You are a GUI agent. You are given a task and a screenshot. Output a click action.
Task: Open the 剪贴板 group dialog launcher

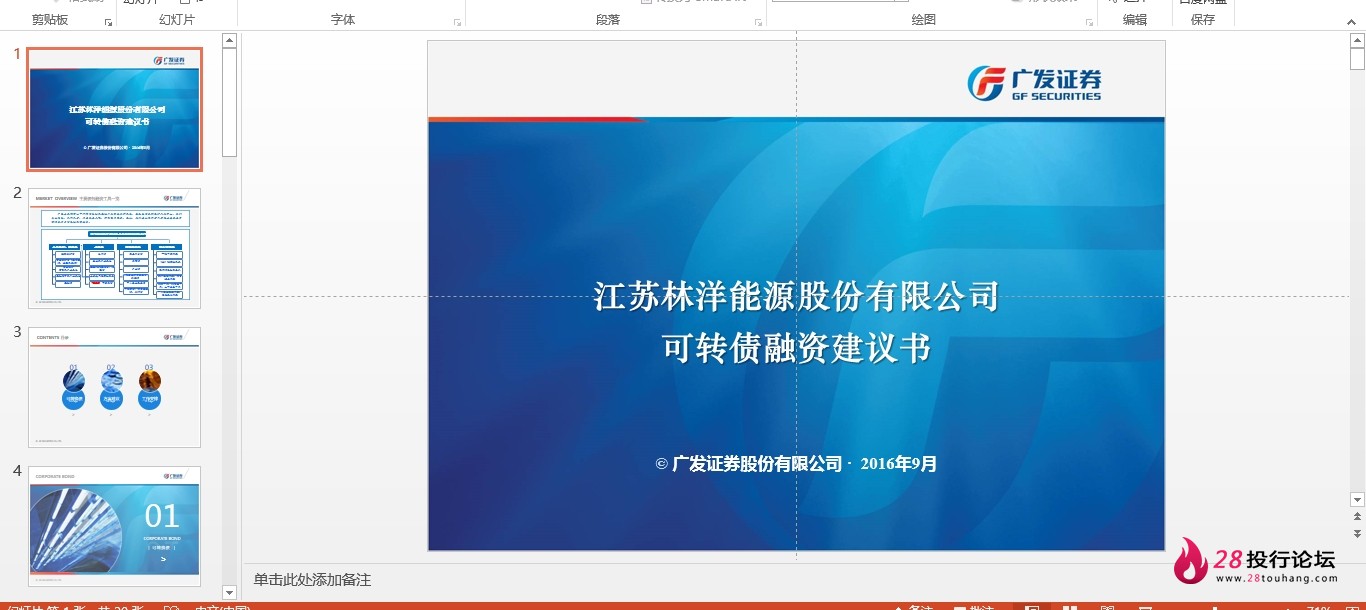tap(108, 21)
